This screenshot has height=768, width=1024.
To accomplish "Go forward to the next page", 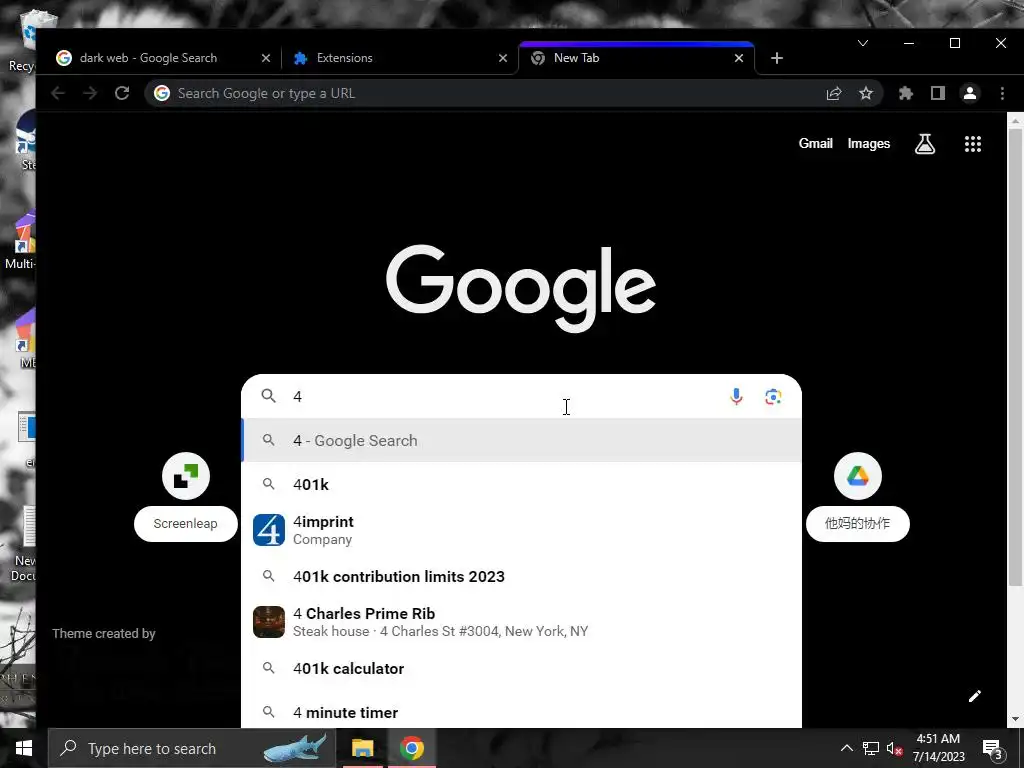I will 90,93.
